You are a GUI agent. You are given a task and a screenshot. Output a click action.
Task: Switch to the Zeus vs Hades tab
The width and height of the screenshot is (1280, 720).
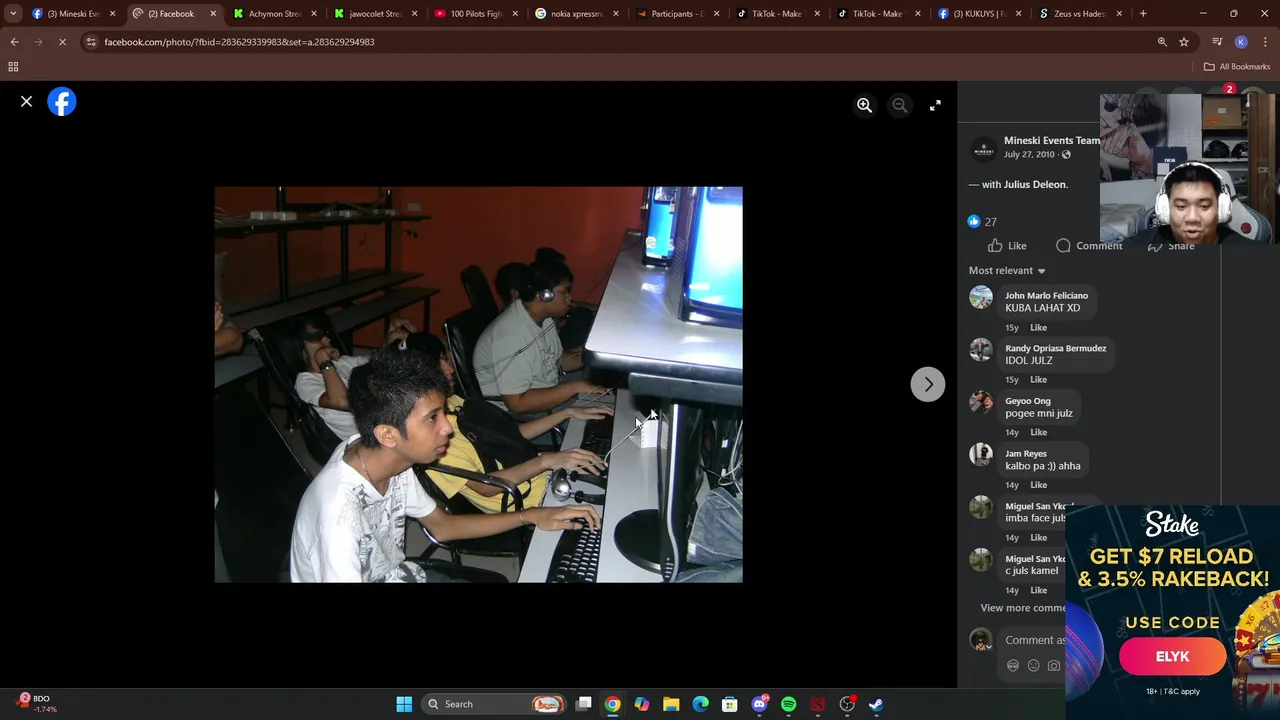[1081, 14]
